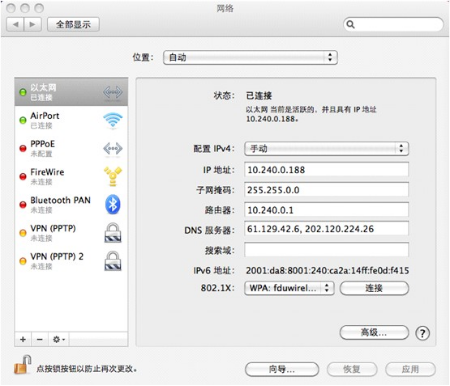Click the 全部显示 show all button

pyautogui.click(x=73, y=24)
